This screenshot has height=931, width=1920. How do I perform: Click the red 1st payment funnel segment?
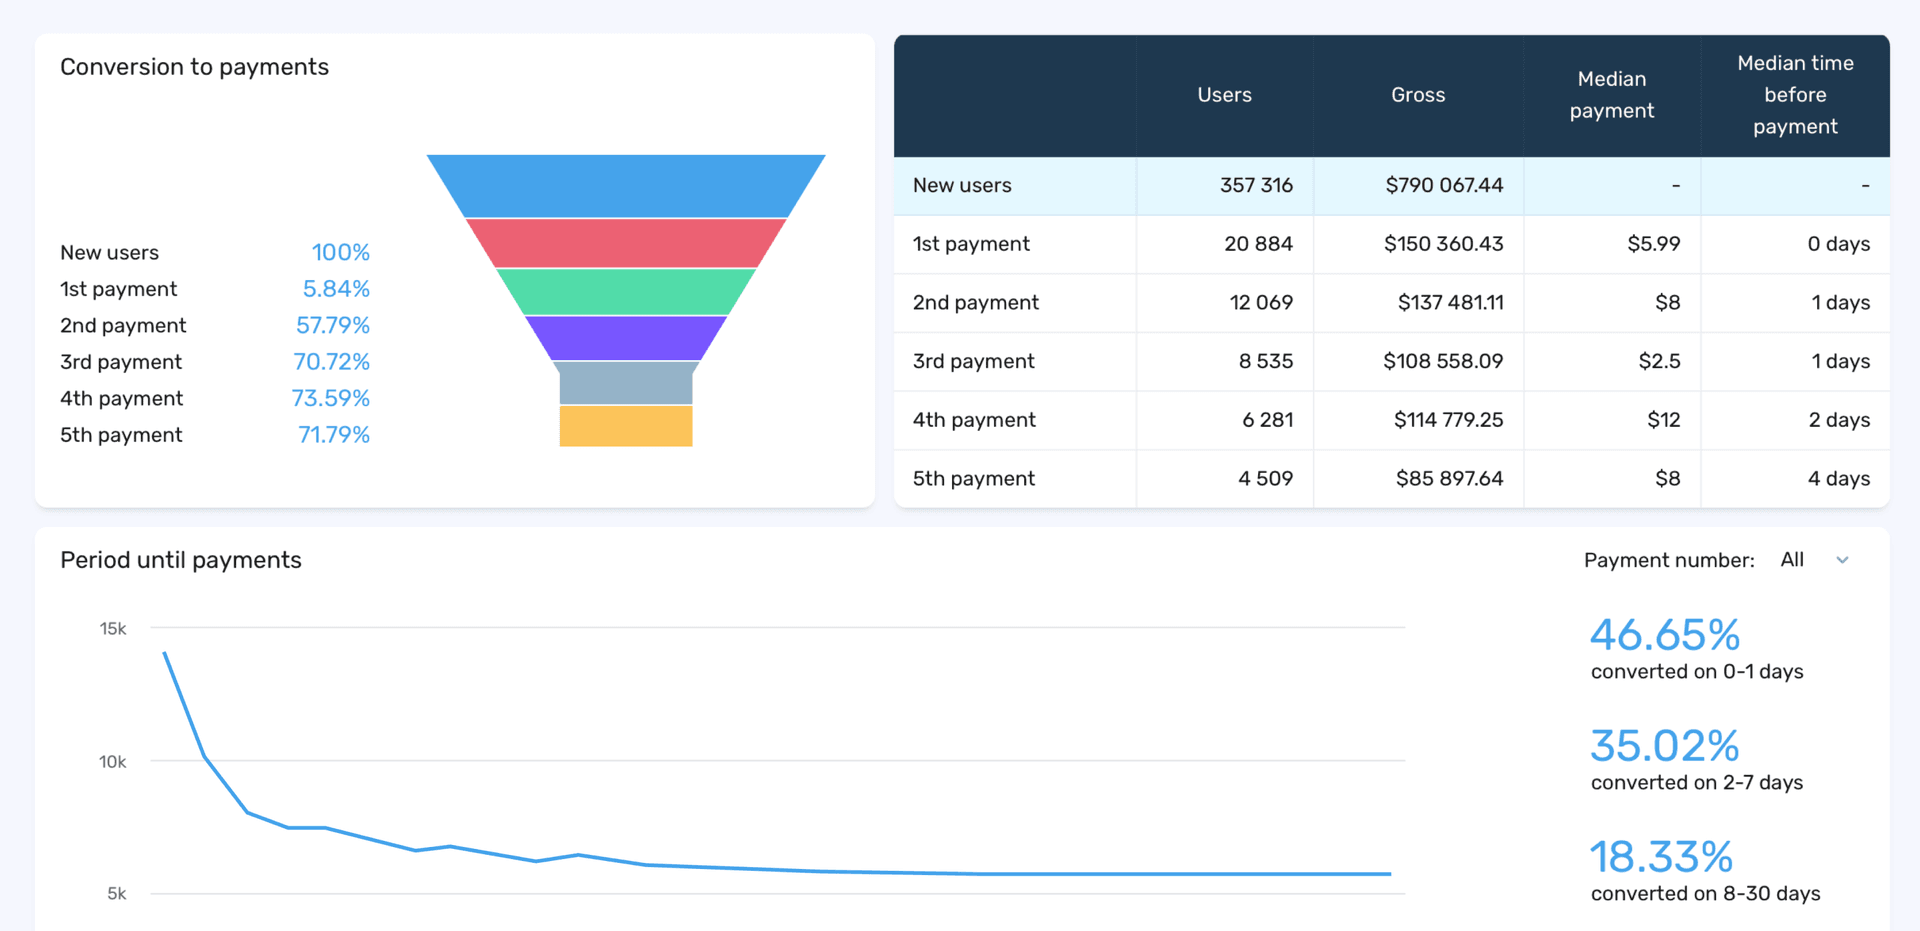coord(625,243)
